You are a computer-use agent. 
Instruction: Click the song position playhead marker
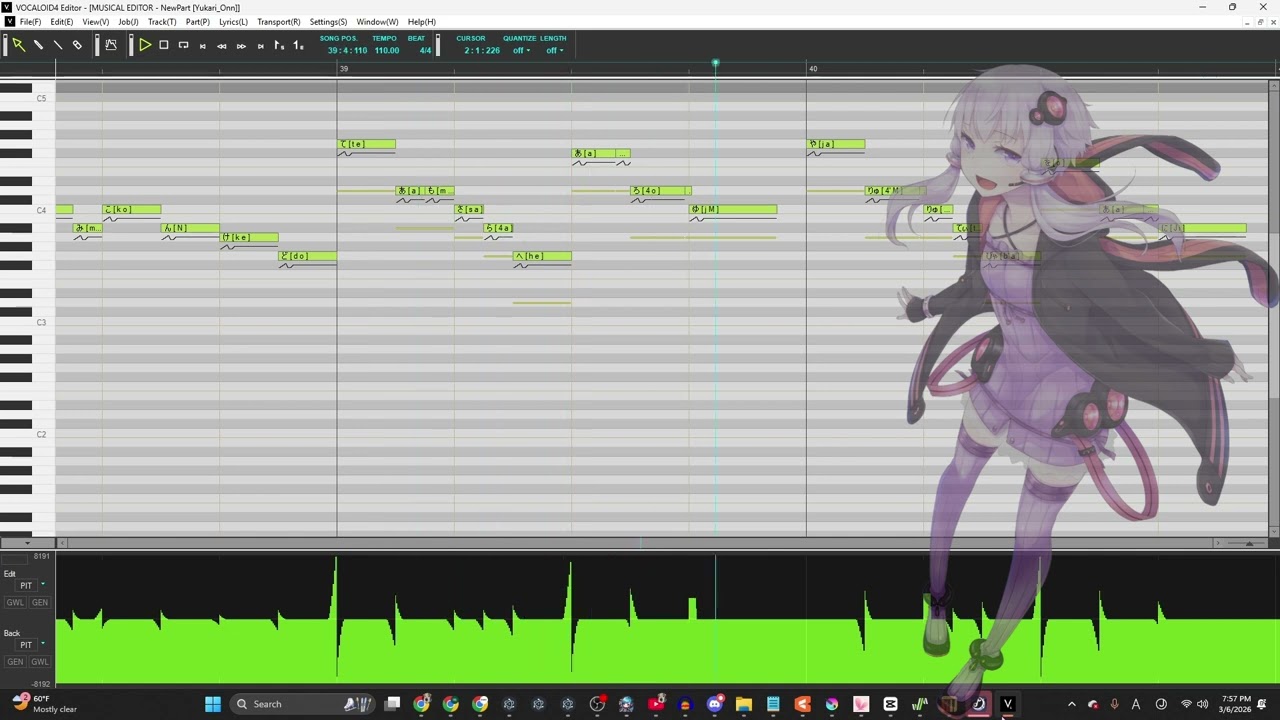[715, 64]
